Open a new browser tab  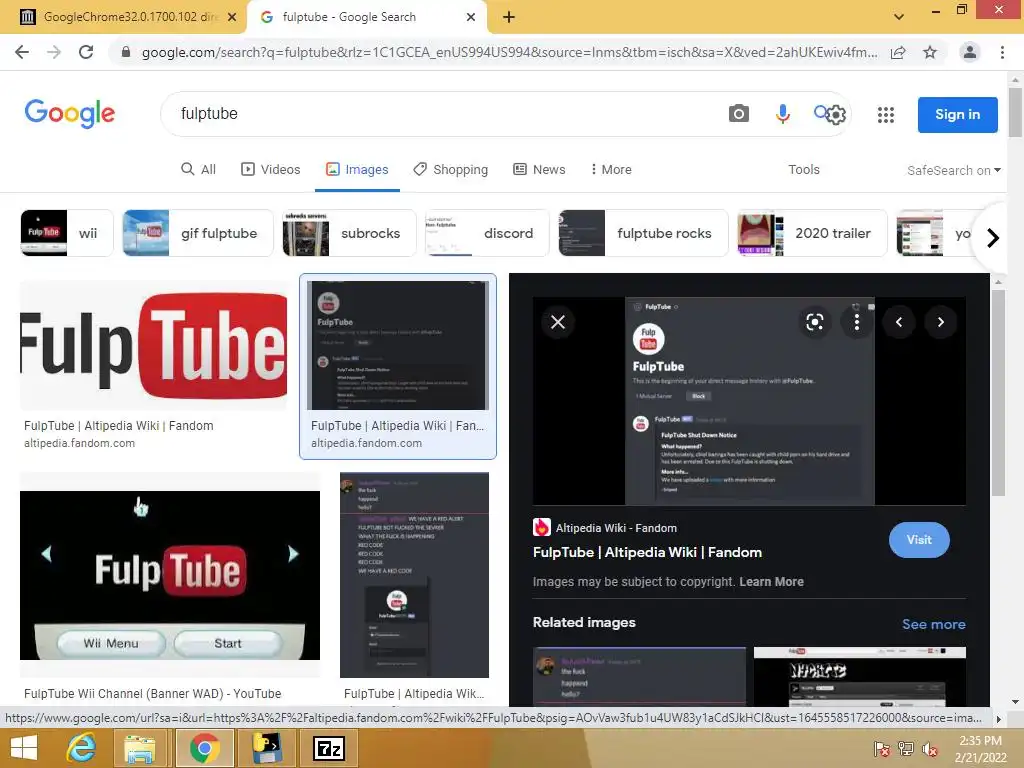(x=509, y=17)
